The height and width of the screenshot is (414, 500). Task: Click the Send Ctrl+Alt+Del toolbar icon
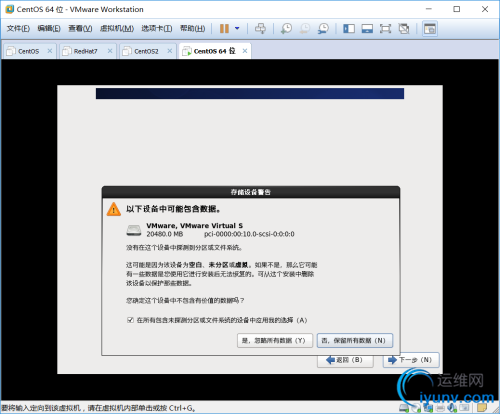[x=260, y=29]
